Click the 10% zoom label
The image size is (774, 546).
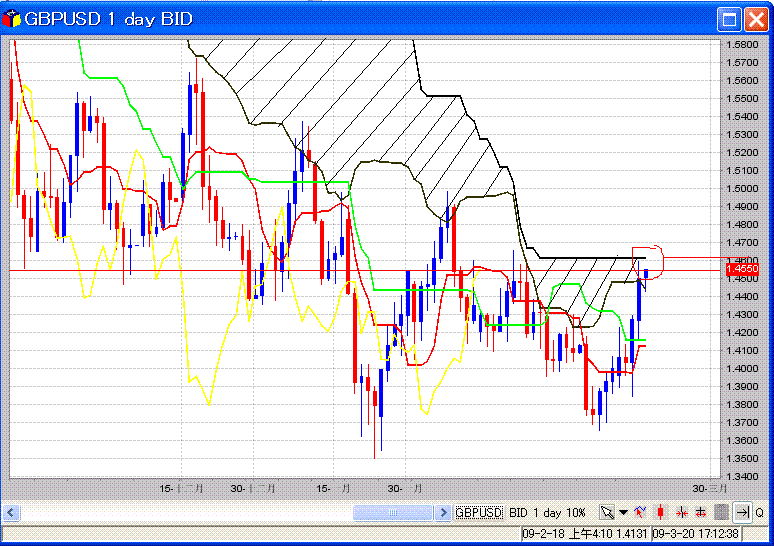(576, 512)
